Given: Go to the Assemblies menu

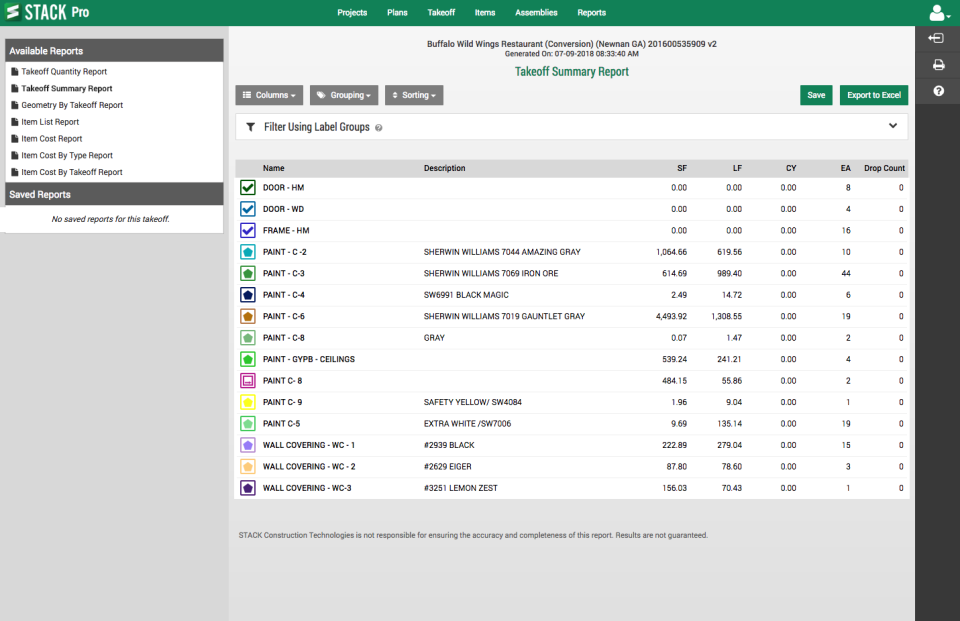Looking at the screenshot, I should tap(536, 13).
